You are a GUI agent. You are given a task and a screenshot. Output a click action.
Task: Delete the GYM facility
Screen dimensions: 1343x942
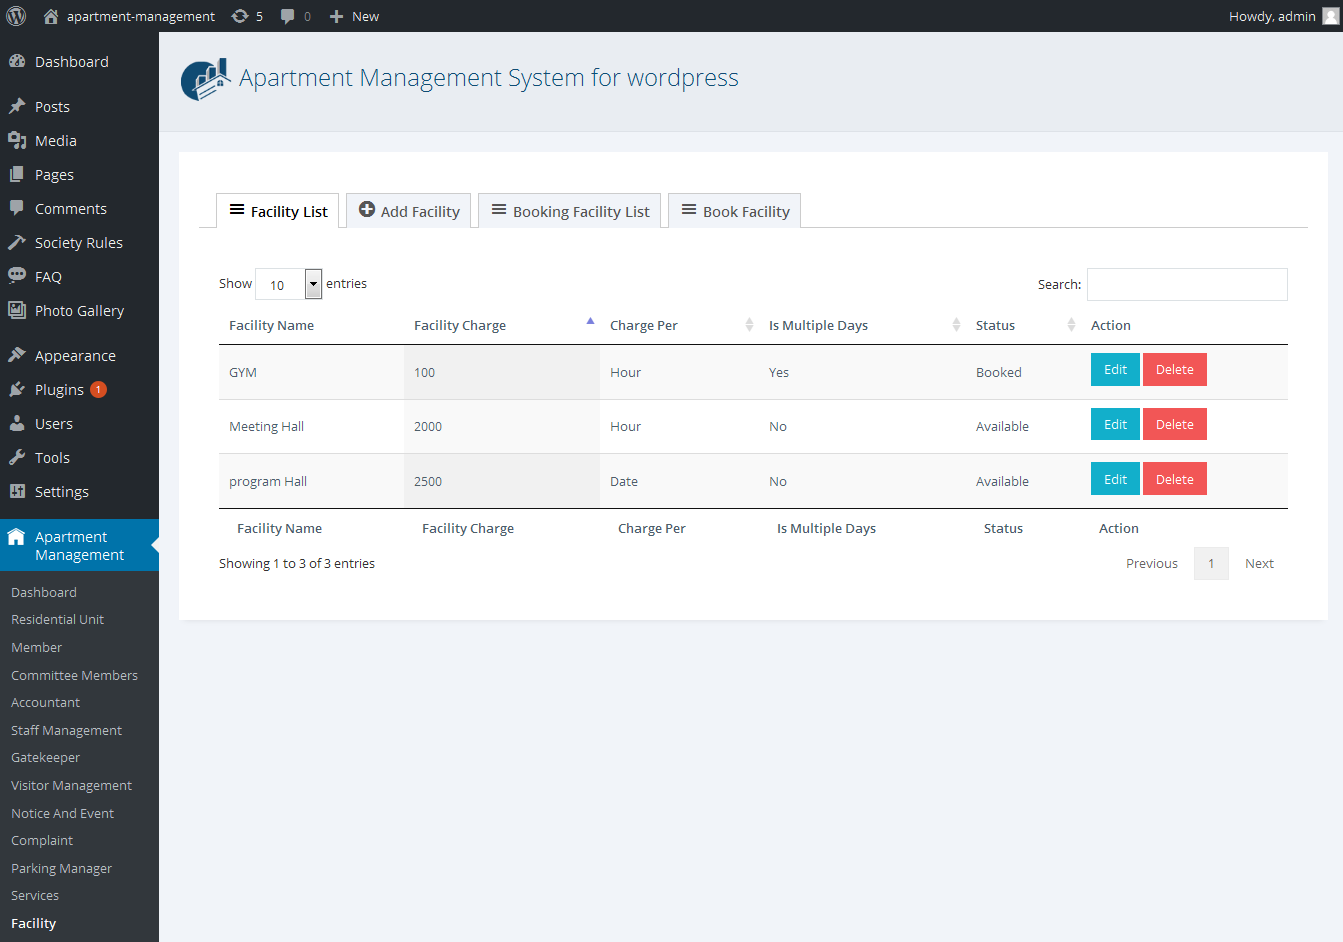(1175, 369)
